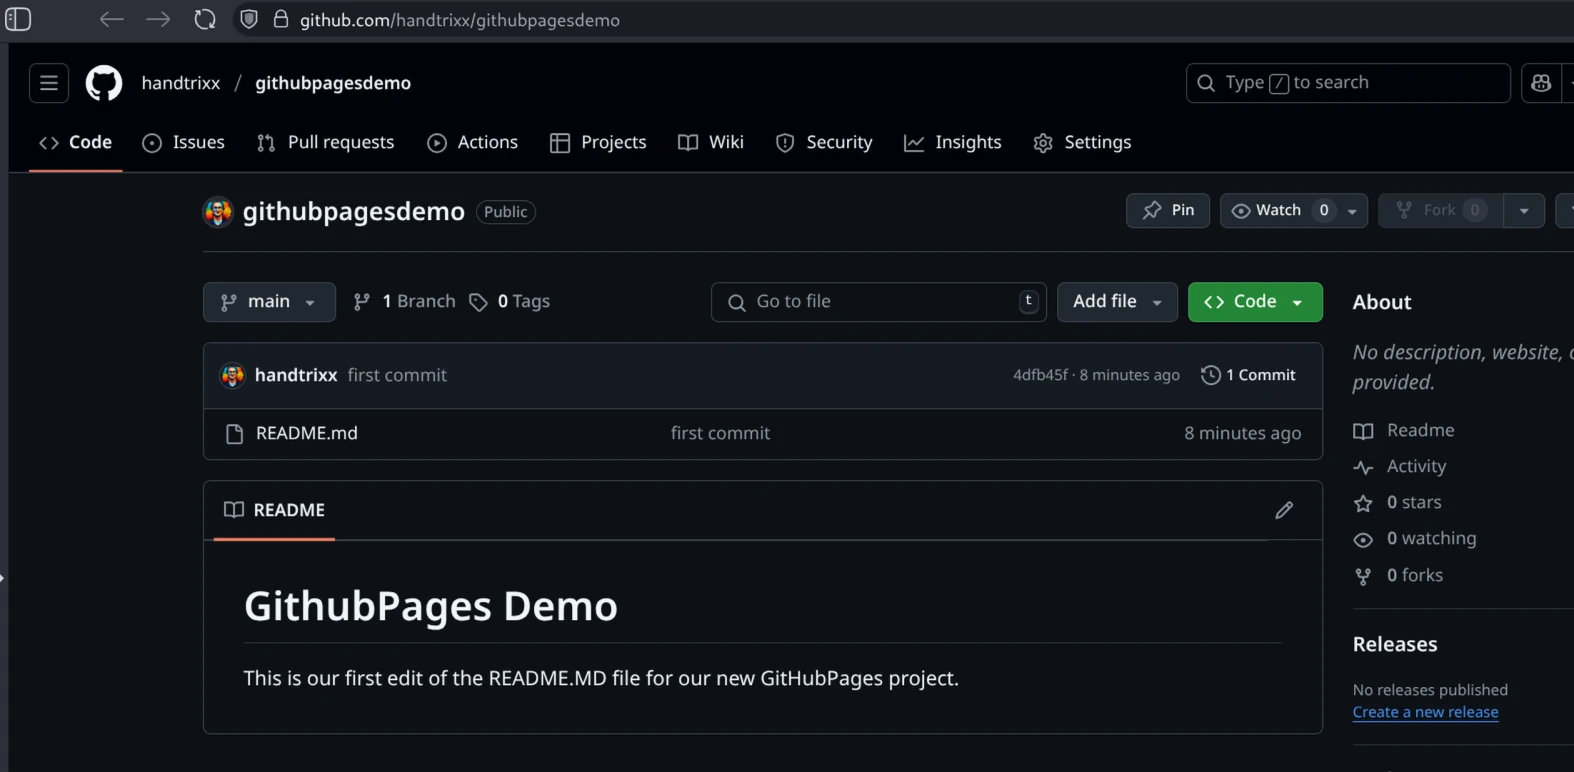This screenshot has height=772, width=1574.
Task: View the 1 Commit history link
Action: 1248,375
